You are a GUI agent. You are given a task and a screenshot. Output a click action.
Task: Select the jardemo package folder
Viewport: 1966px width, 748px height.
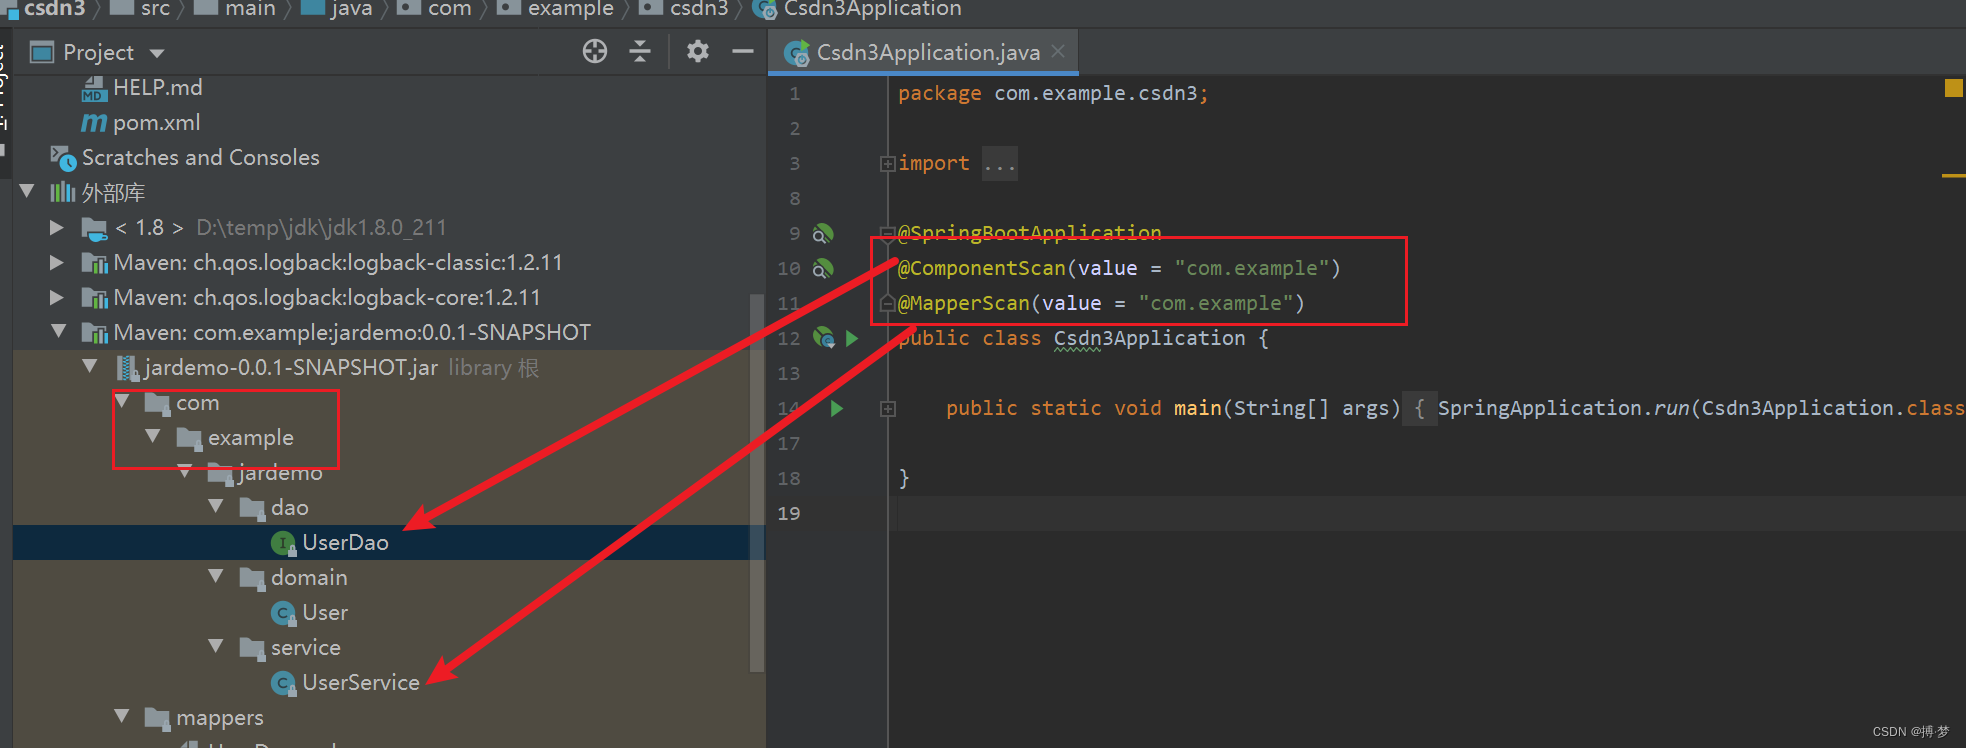click(280, 473)
